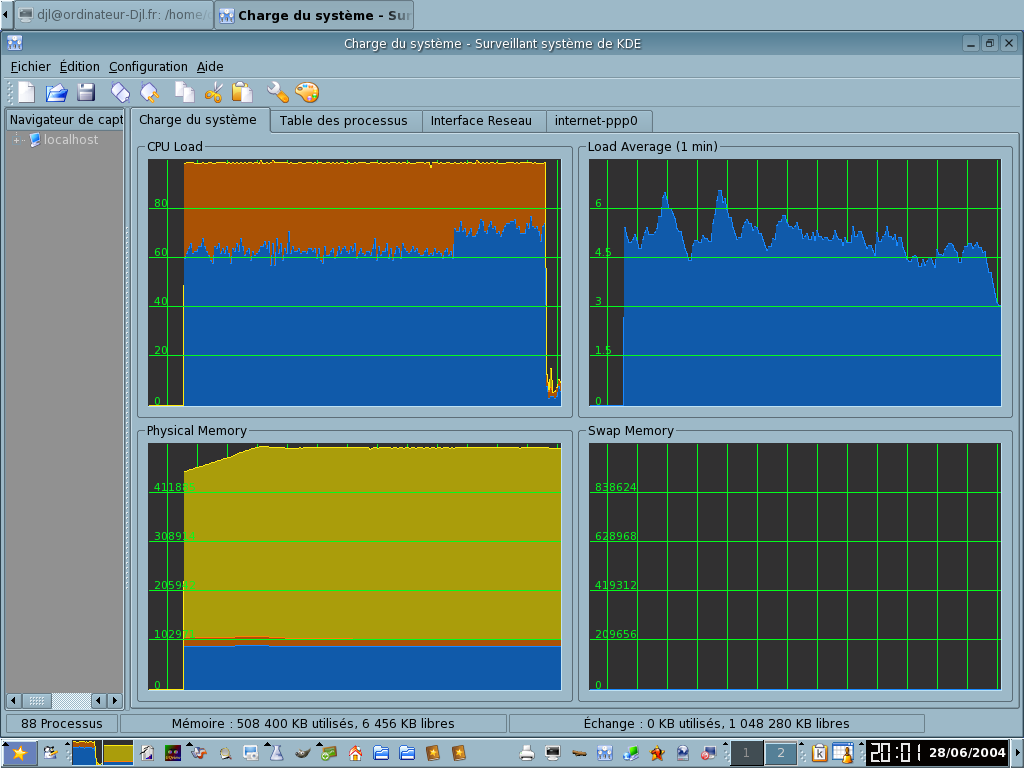Image resolution: width=1024 pixels, height=768 pixels.
Task: Click the sensor browser horizontal scrollbar right arrow
Action: pyautogui.click(x=115, y=701)
